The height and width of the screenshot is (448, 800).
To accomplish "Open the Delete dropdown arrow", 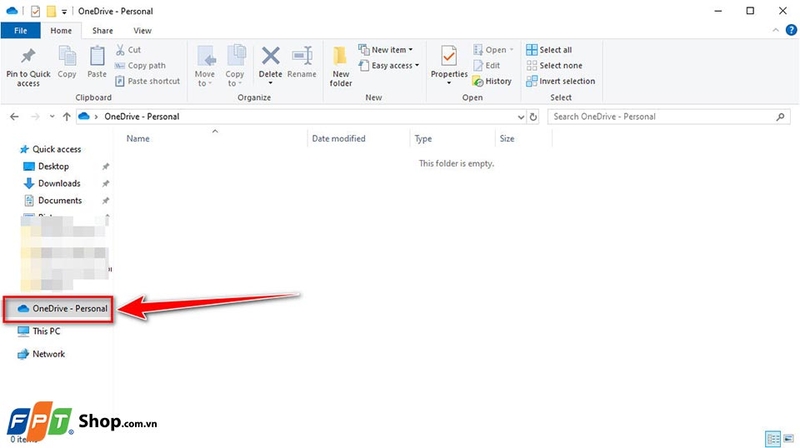I will pos(270,83).
